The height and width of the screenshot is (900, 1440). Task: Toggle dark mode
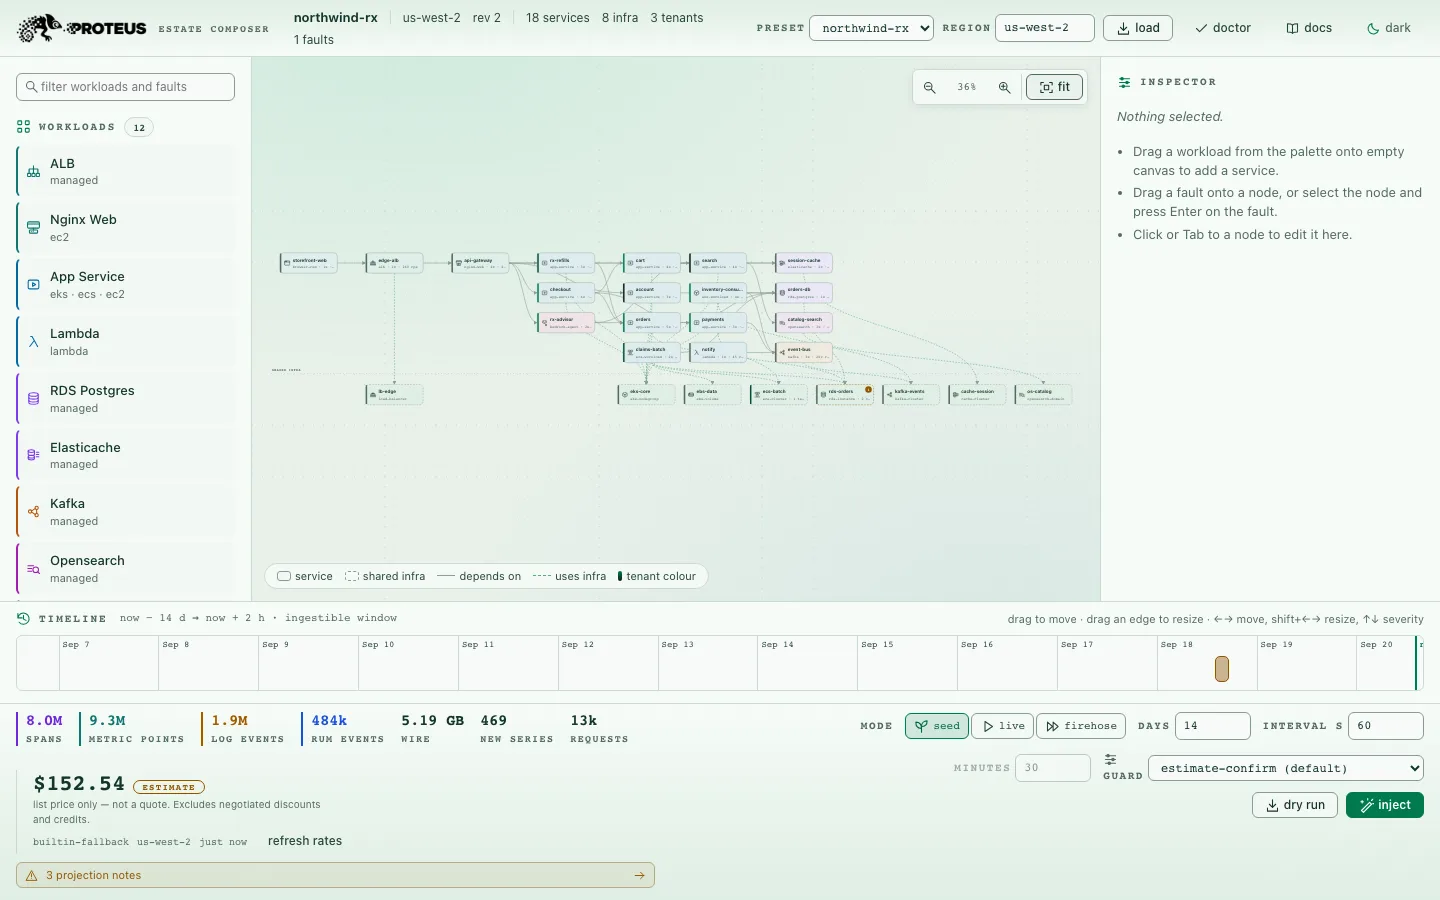1389,28
